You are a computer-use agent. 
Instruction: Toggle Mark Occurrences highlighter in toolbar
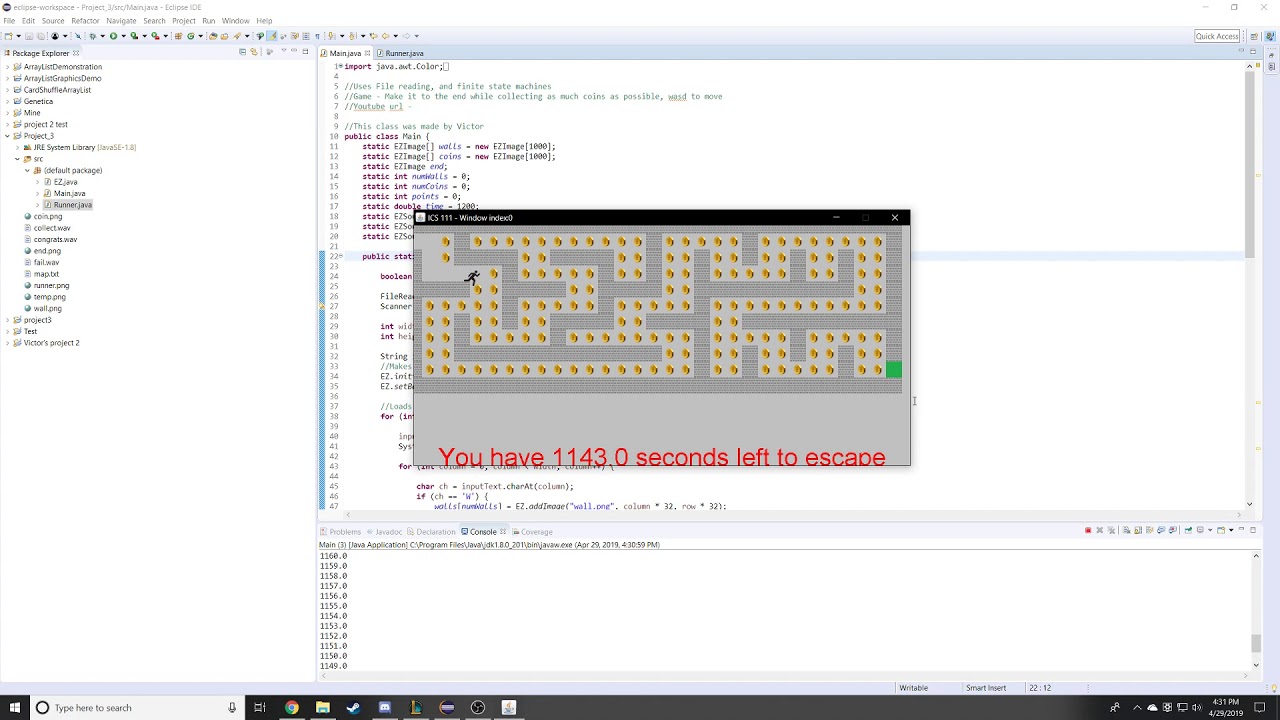[x=272, y=36]
